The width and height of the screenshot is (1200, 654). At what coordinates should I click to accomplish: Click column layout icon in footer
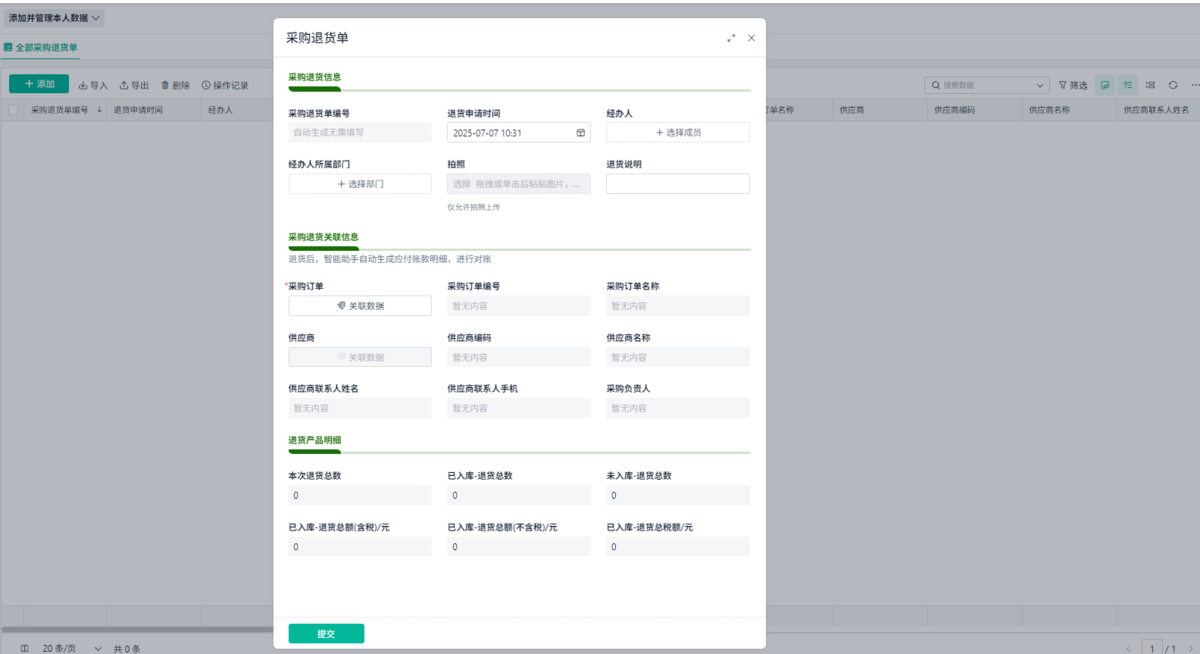click(x=25, y=648)
